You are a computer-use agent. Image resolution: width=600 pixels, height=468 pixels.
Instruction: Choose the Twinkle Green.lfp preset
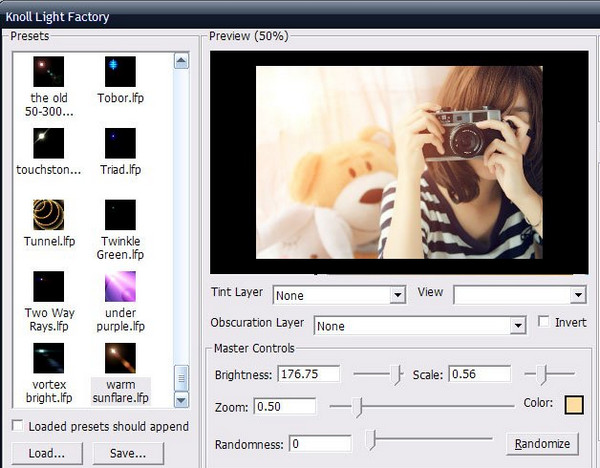point(120,214)
